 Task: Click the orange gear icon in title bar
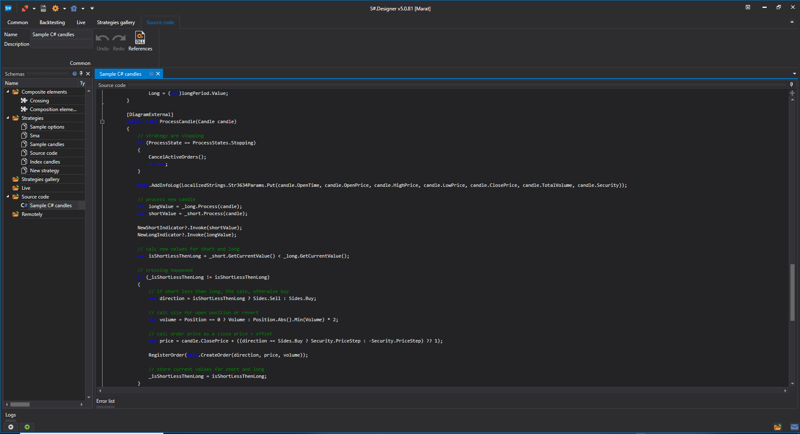pos(56,8)
